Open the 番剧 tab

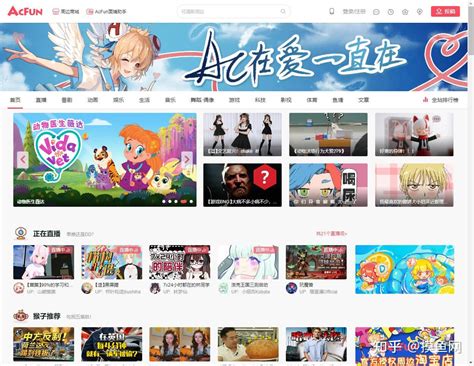coord(67,100)
